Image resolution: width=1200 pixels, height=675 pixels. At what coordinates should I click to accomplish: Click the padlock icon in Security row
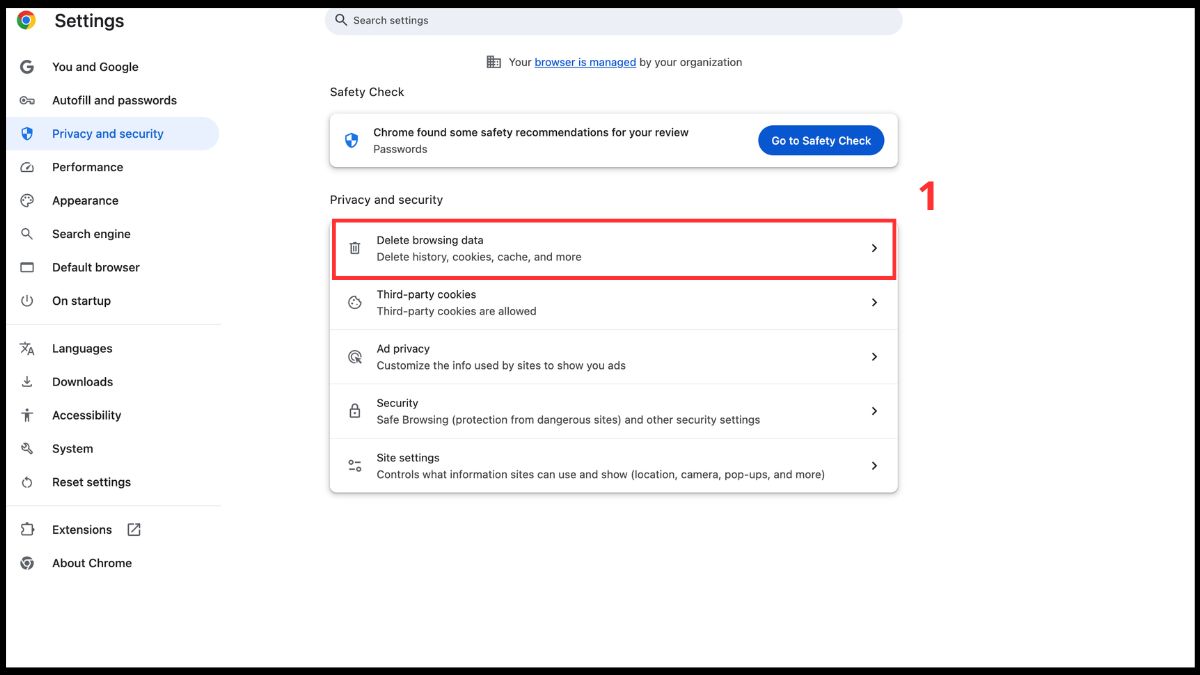[354, 411]
